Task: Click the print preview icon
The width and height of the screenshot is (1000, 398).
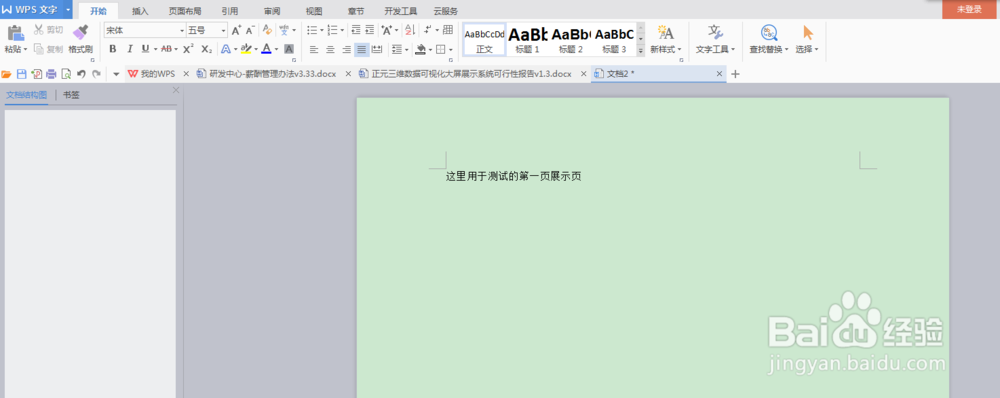Action: coord(66,74)
